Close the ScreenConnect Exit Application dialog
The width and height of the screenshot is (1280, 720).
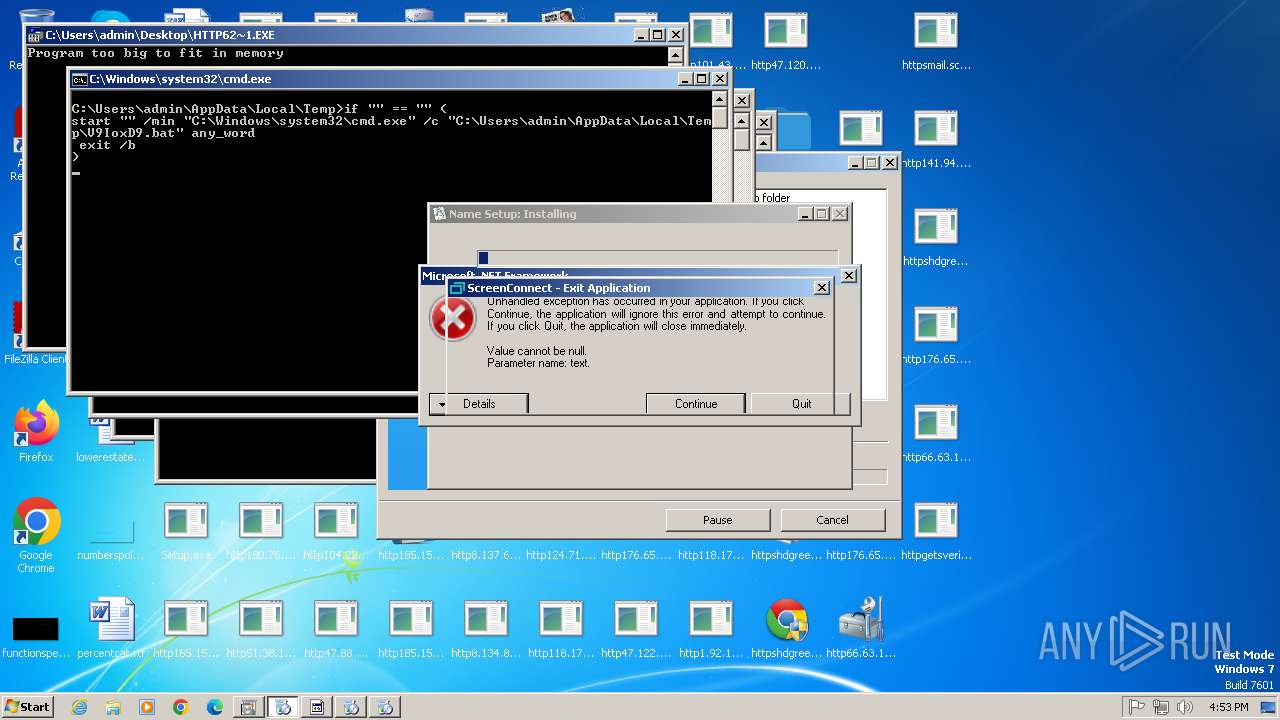click(821, 288)
